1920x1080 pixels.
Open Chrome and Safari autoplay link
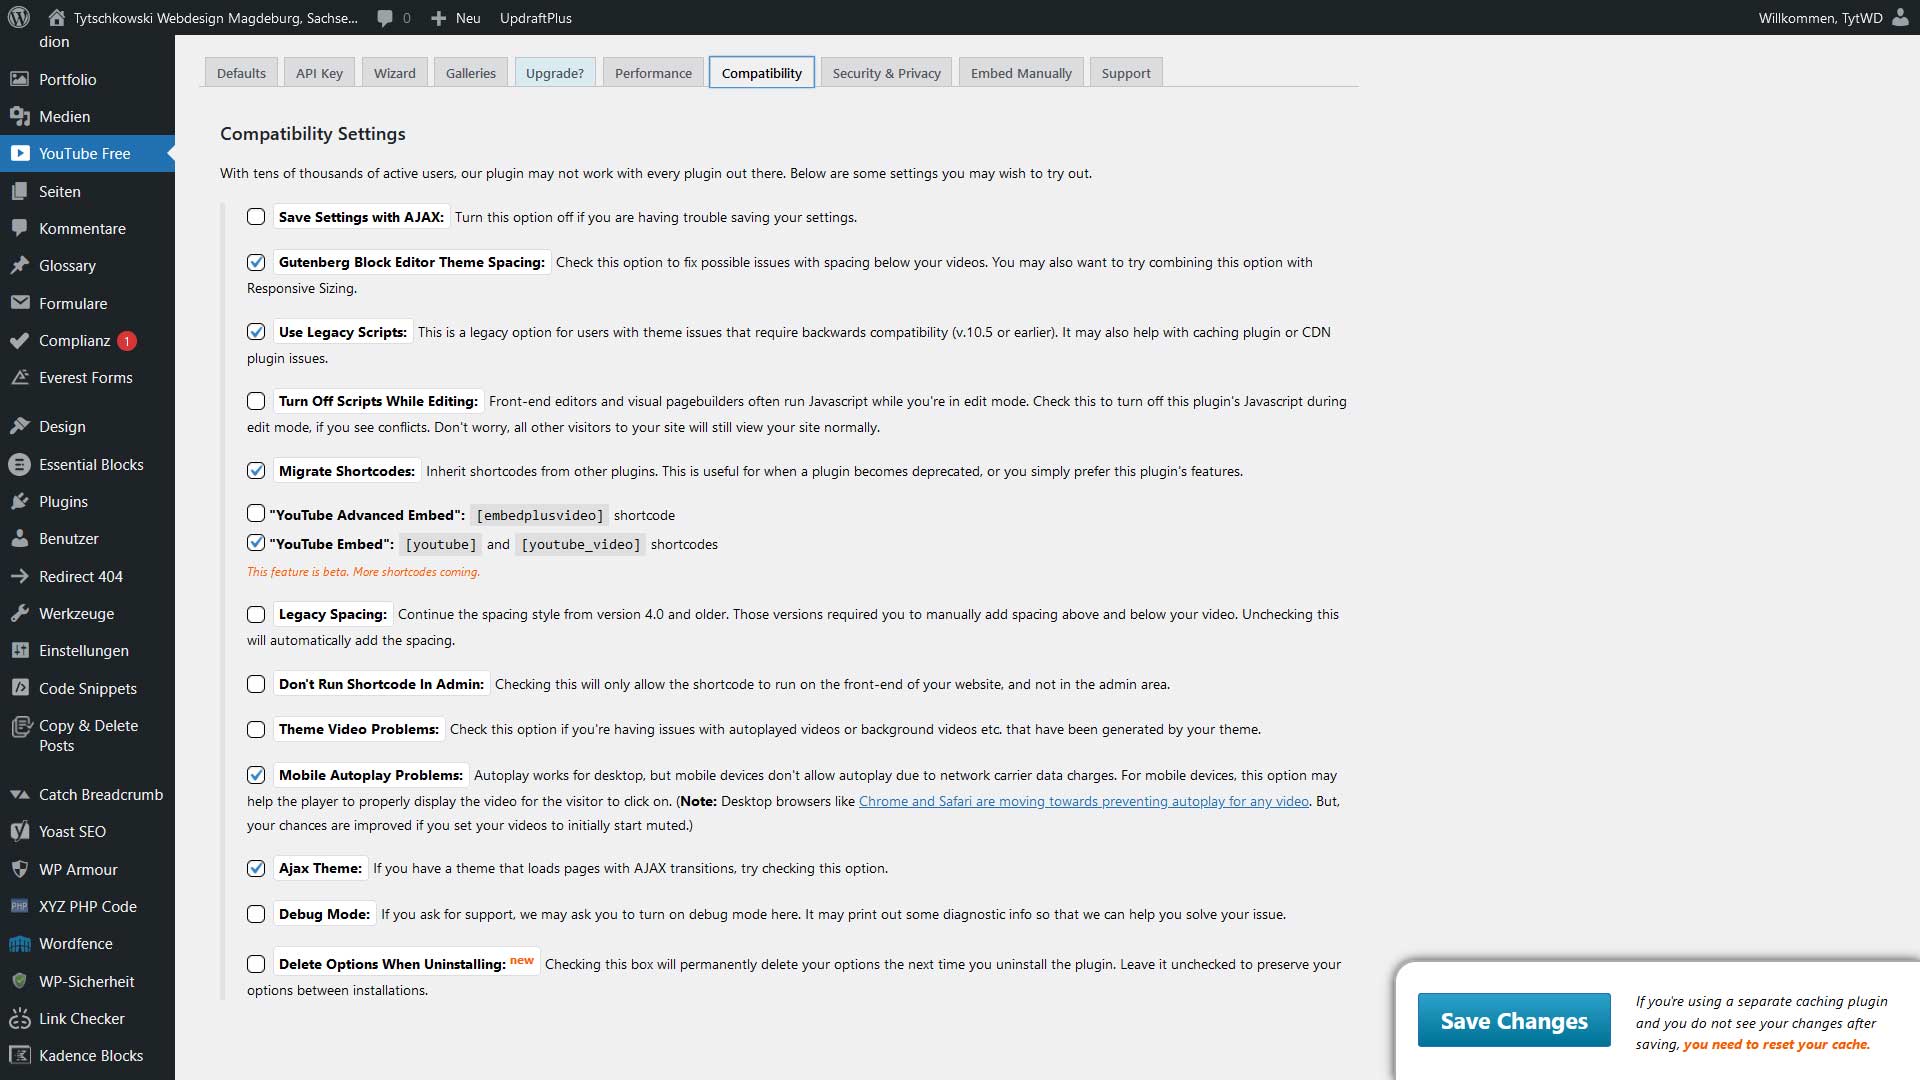click(1084, 801)
